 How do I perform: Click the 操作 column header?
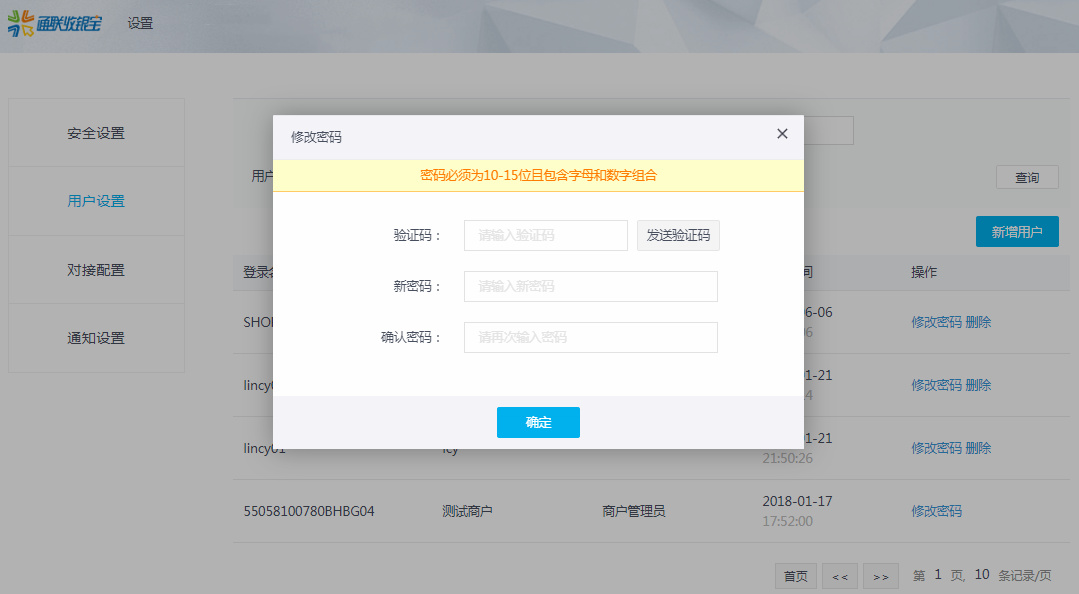(x=924, y=272)
